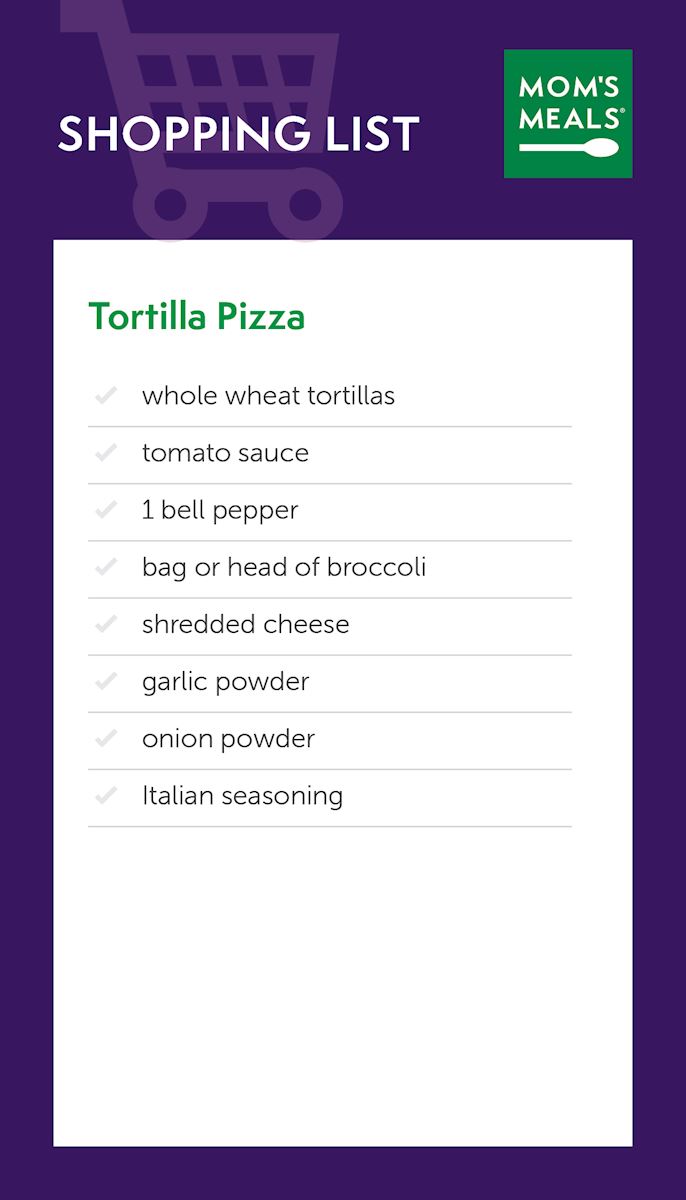Click the garlic powder label
The width and height of the screenshot is (686, 1200).
point(226,681)
